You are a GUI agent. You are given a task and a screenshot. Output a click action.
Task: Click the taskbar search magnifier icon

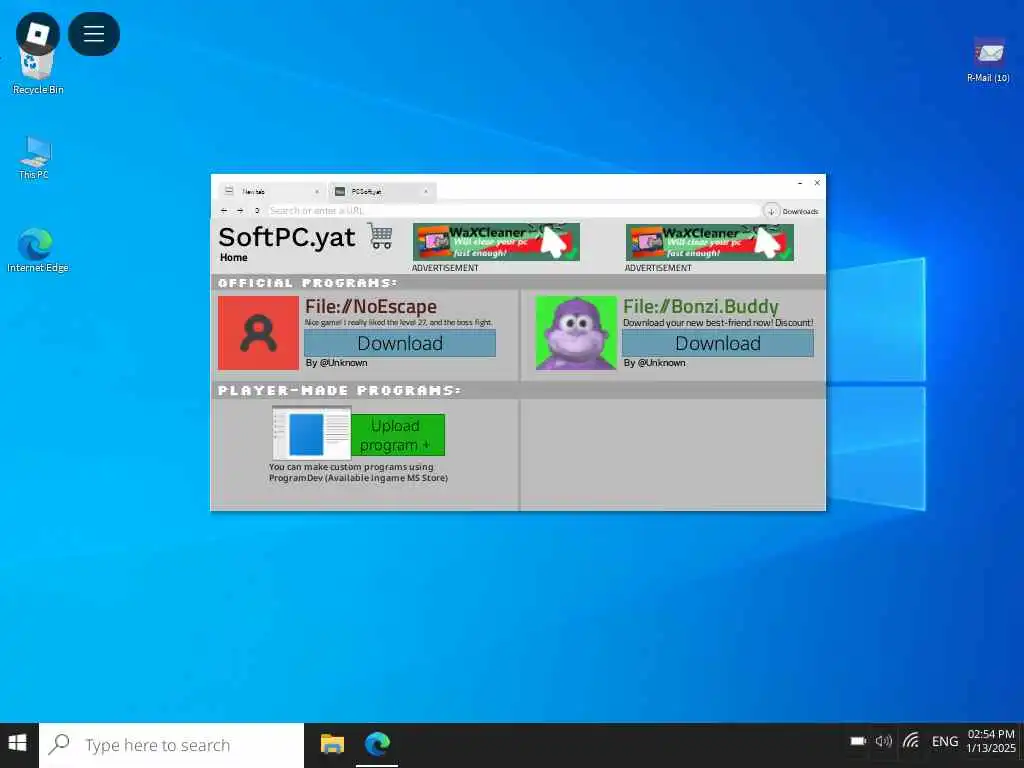(59, 744)
